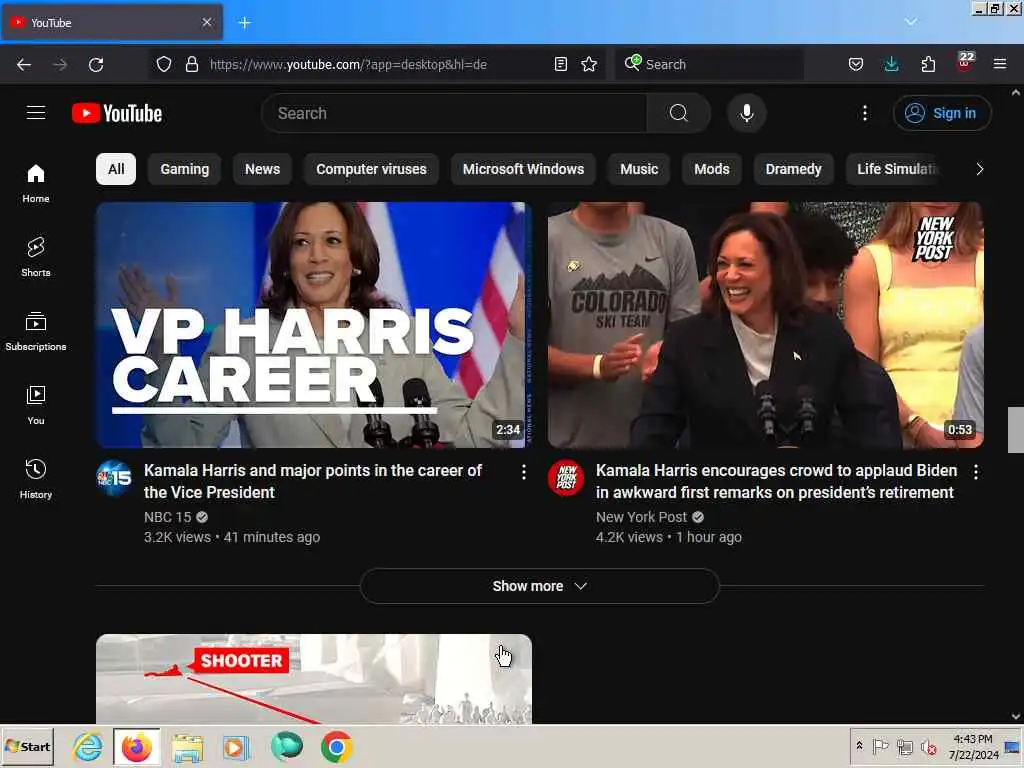Reload the current page
1024x768 pixels.
pos(96,64)
